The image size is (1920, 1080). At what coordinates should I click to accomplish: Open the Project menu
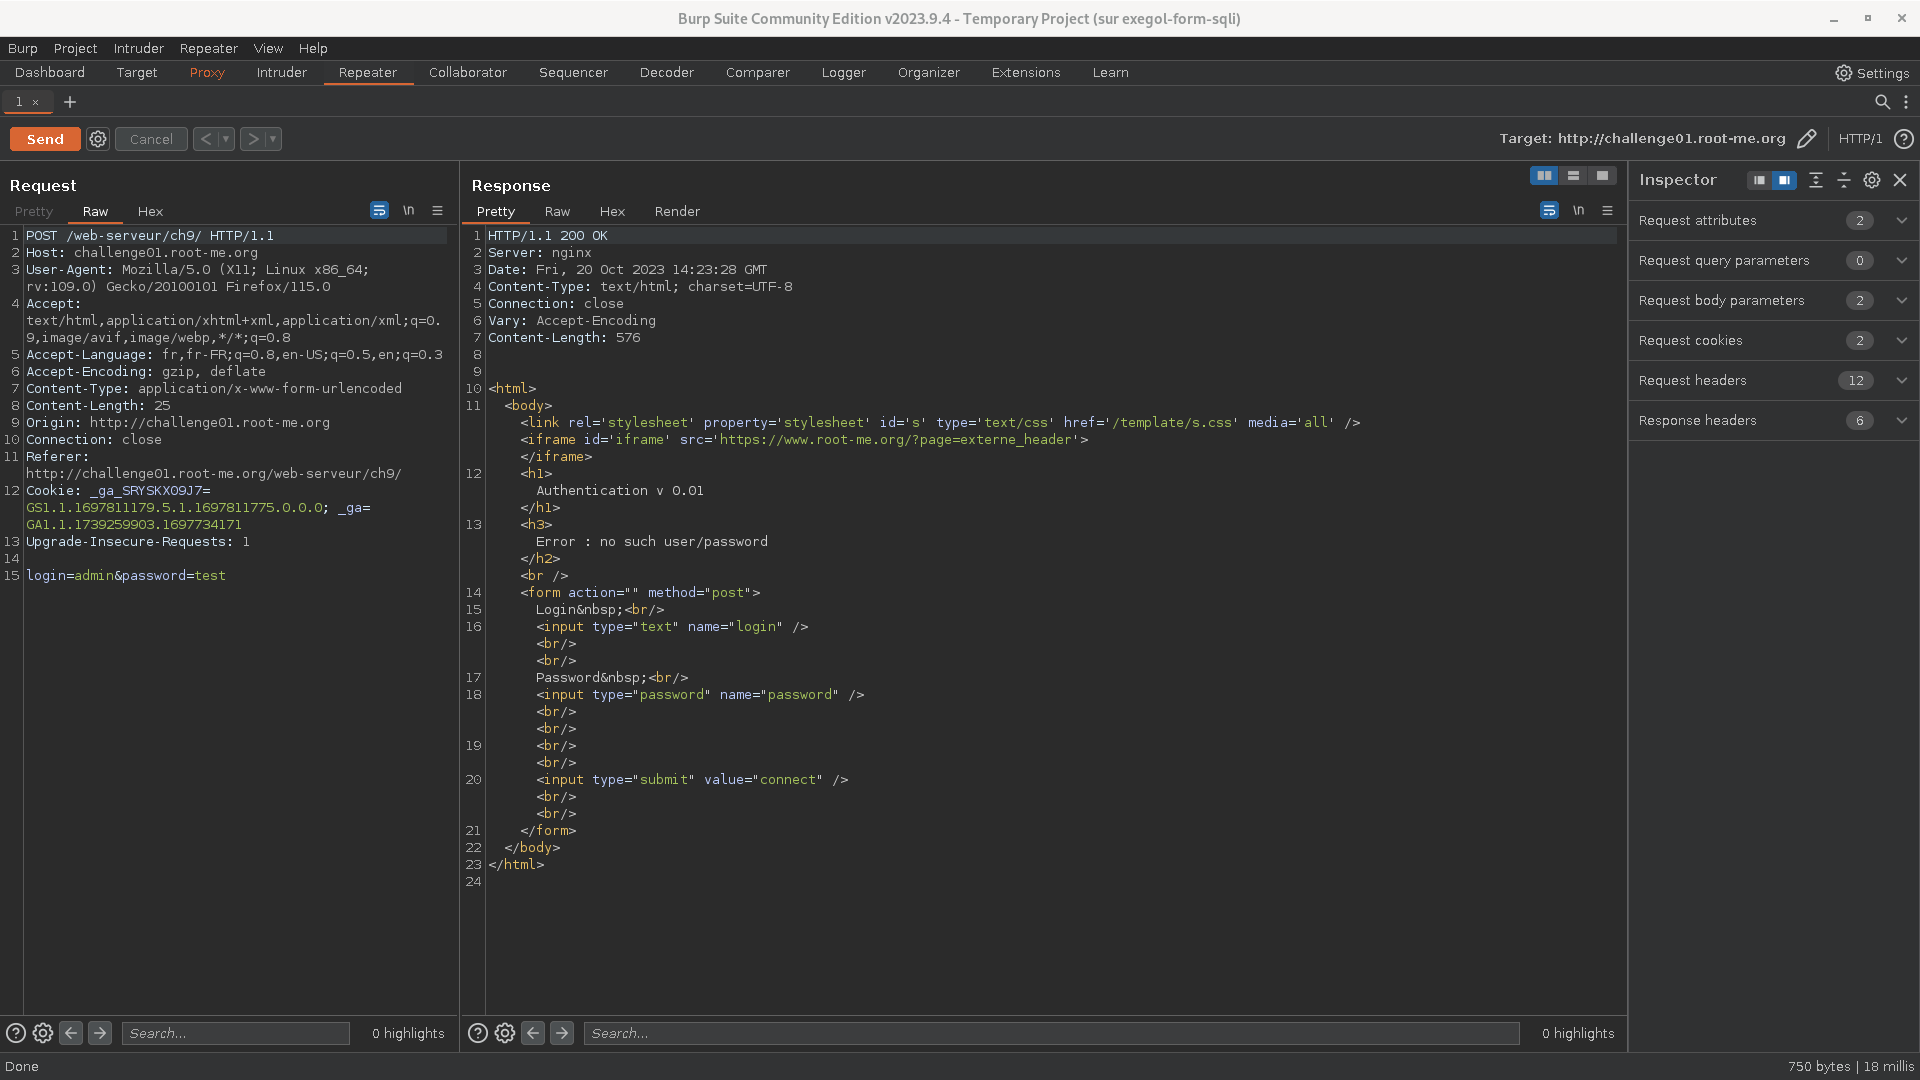[75, 48]
